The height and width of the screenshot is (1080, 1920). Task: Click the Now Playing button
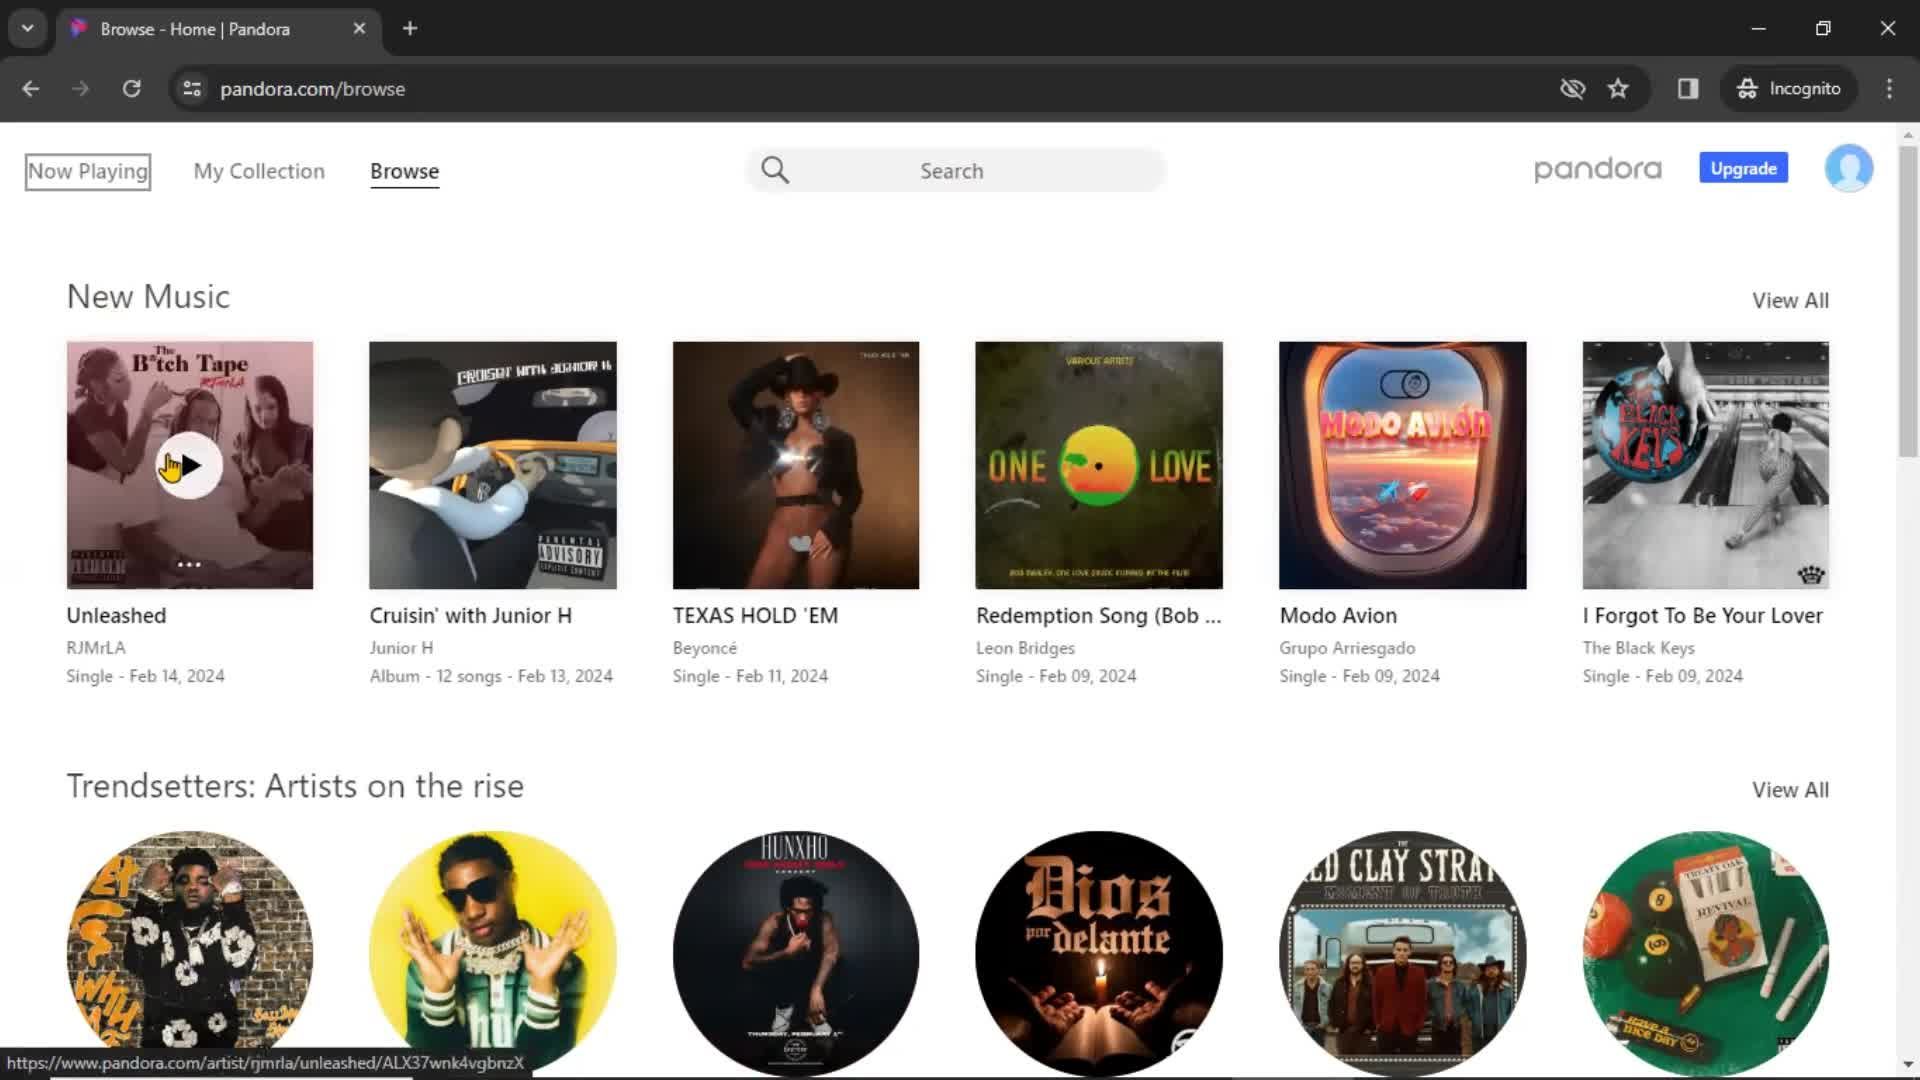pos(87,170)
